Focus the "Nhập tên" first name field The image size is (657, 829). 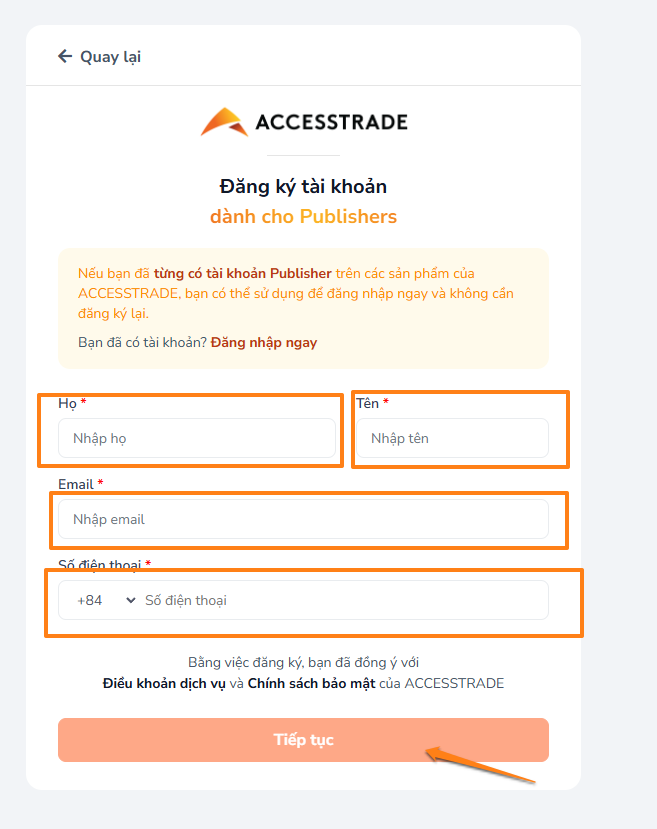point(452,438)
